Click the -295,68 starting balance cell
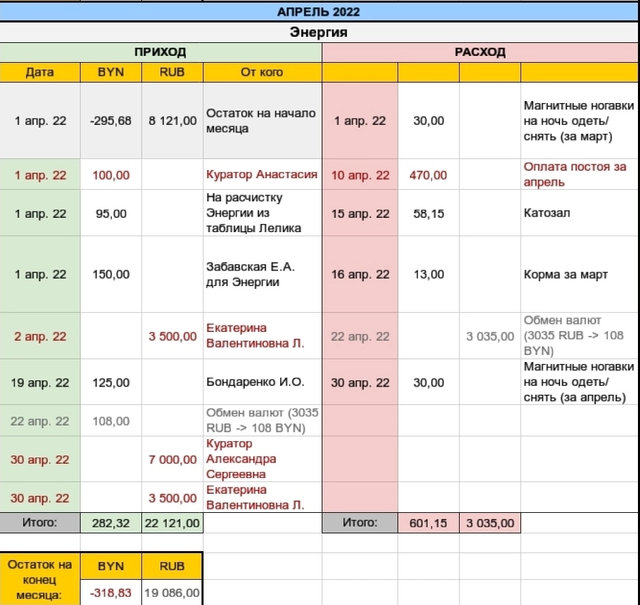This screenshot has width=640, height=605. pyautogui.click(x=110, y=121)
